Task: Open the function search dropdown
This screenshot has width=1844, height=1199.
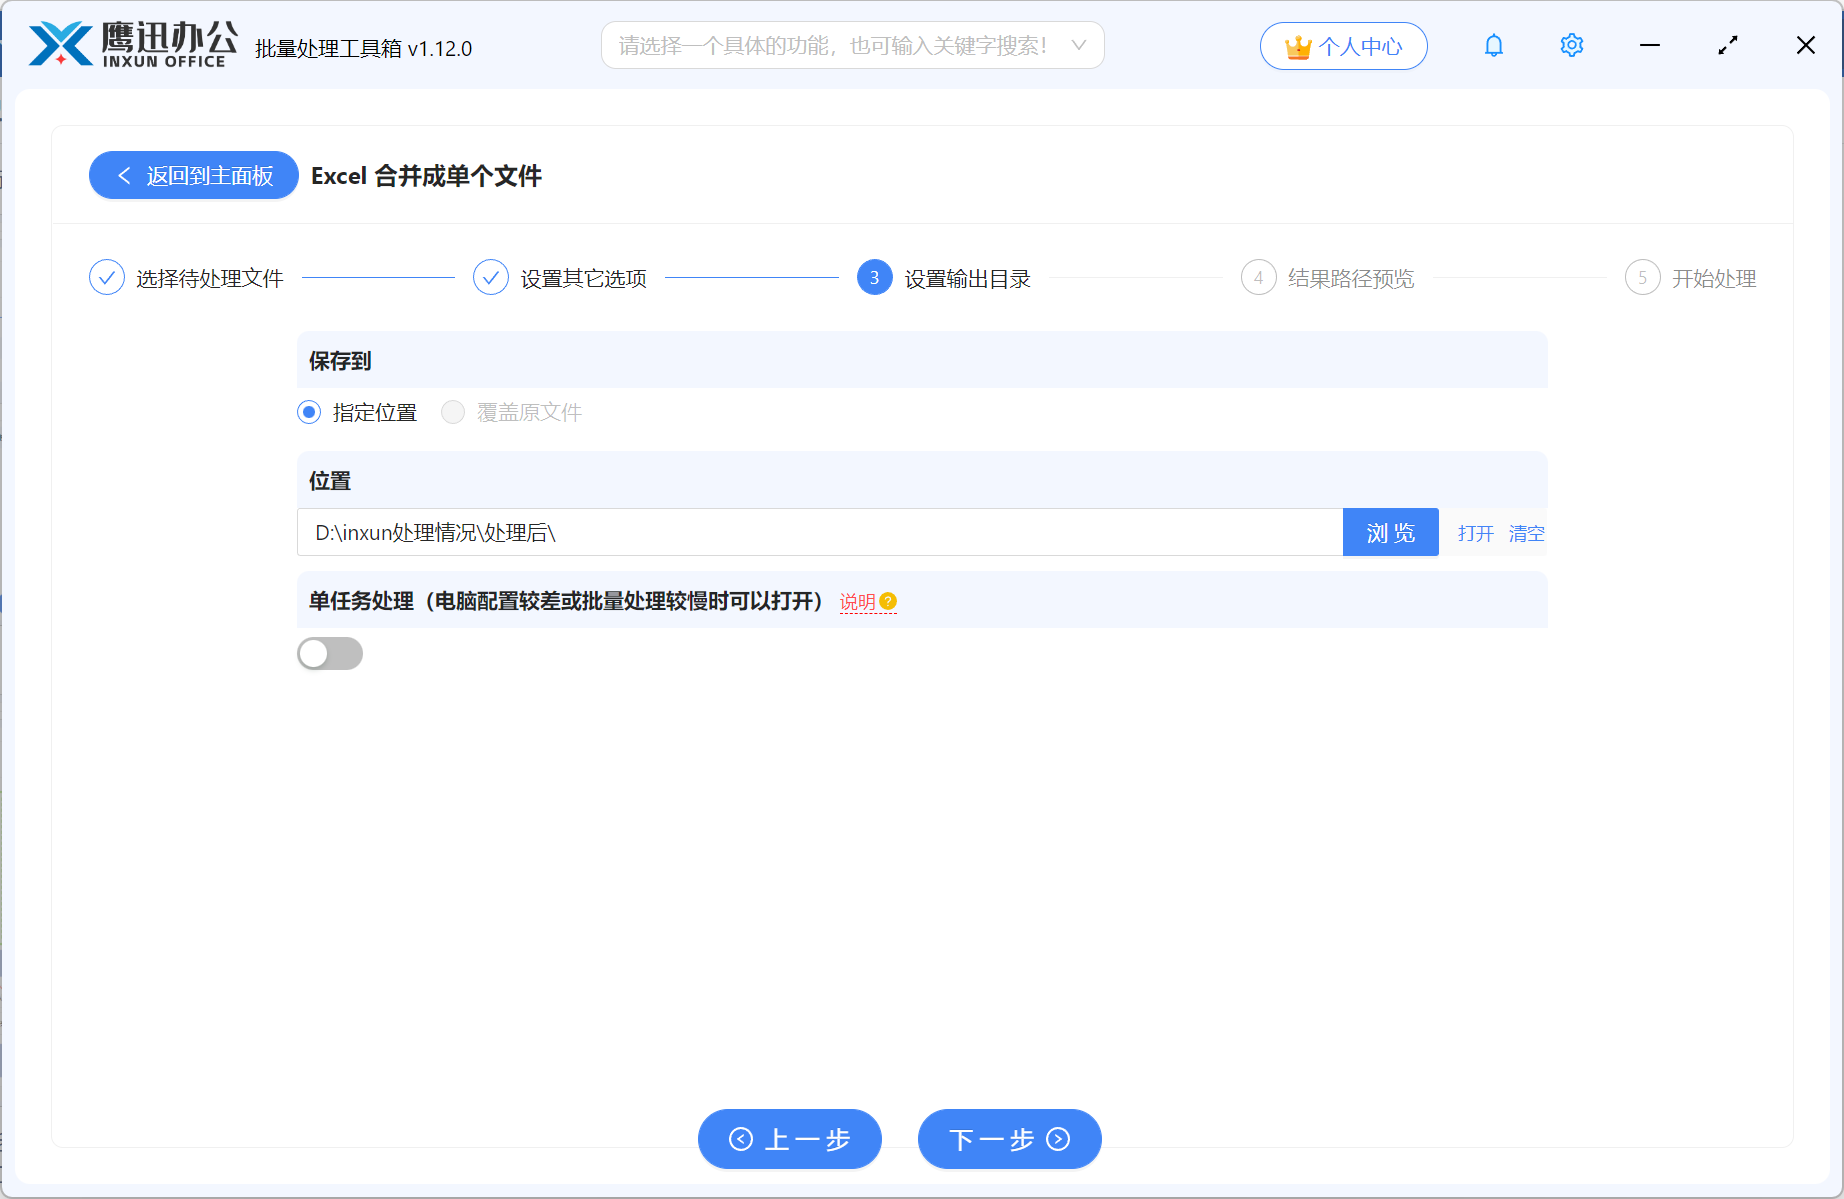Action: [1078, 45]
